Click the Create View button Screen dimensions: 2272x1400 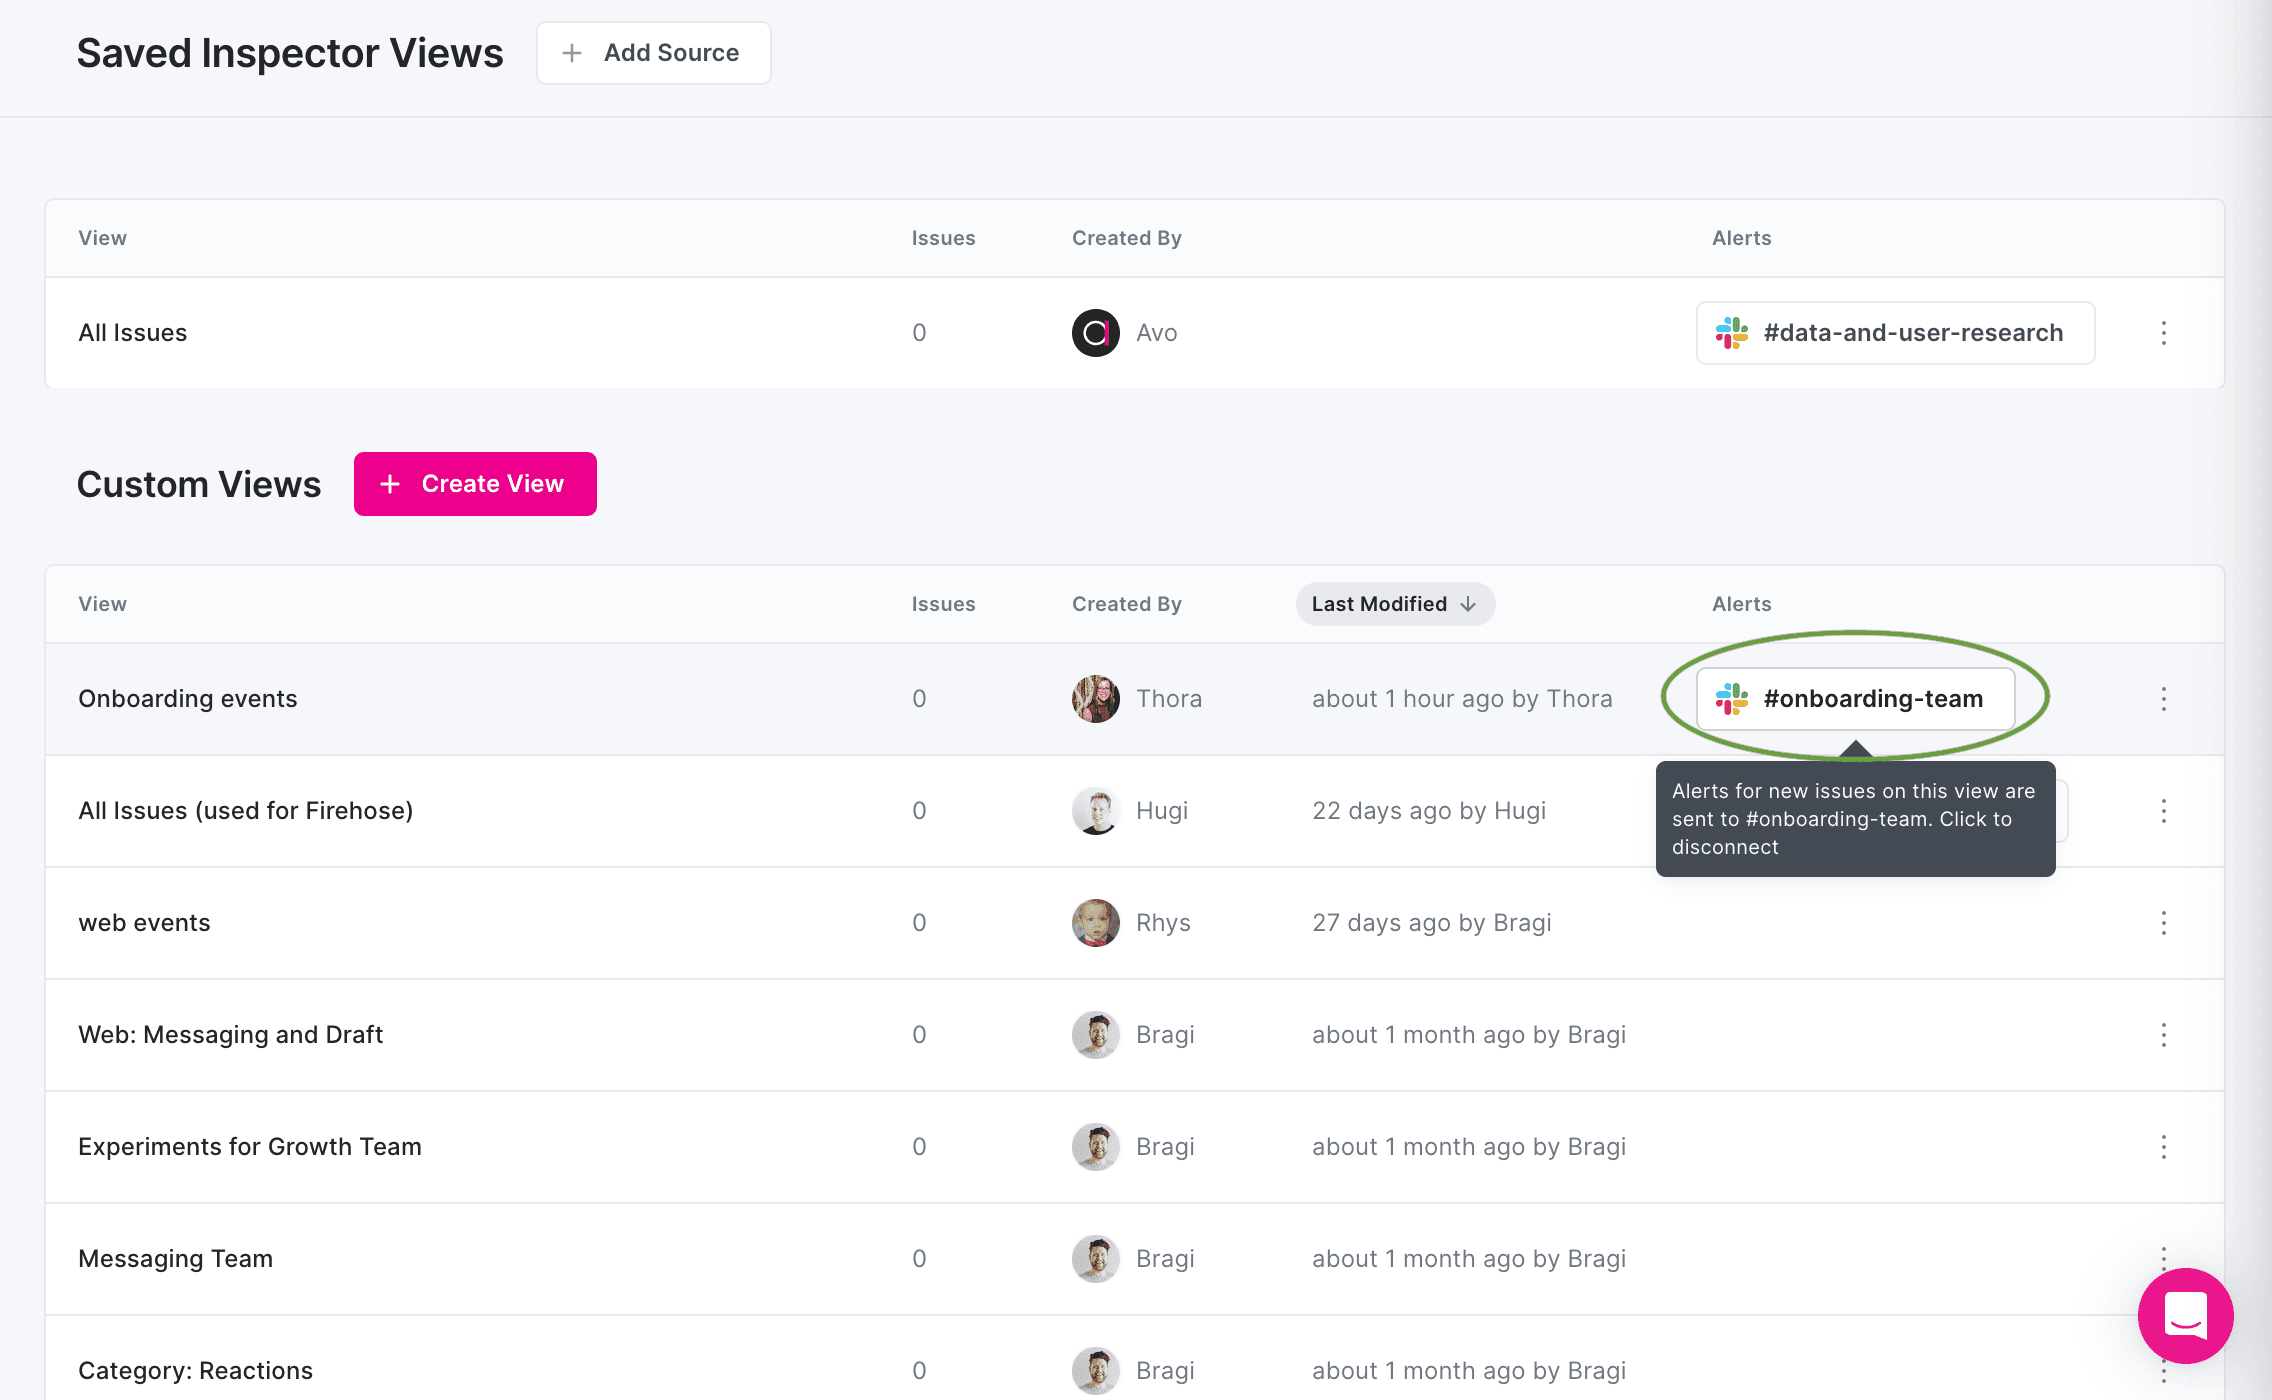click(x=475, y=483)
